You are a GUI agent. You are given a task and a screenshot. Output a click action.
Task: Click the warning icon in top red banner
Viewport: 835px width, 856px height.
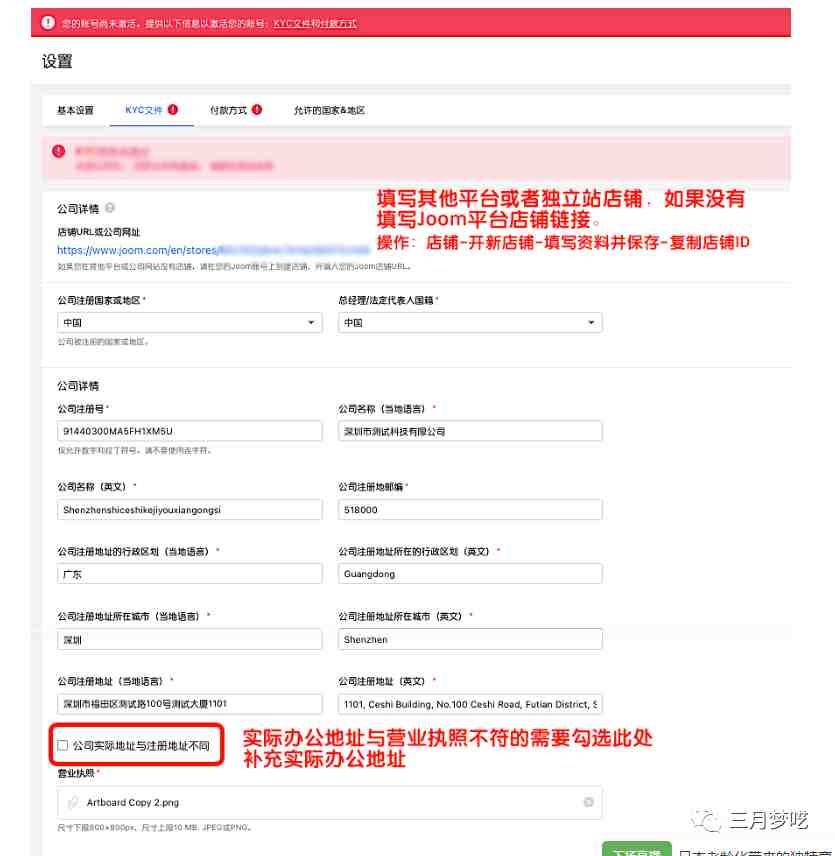tap(48, 22)
